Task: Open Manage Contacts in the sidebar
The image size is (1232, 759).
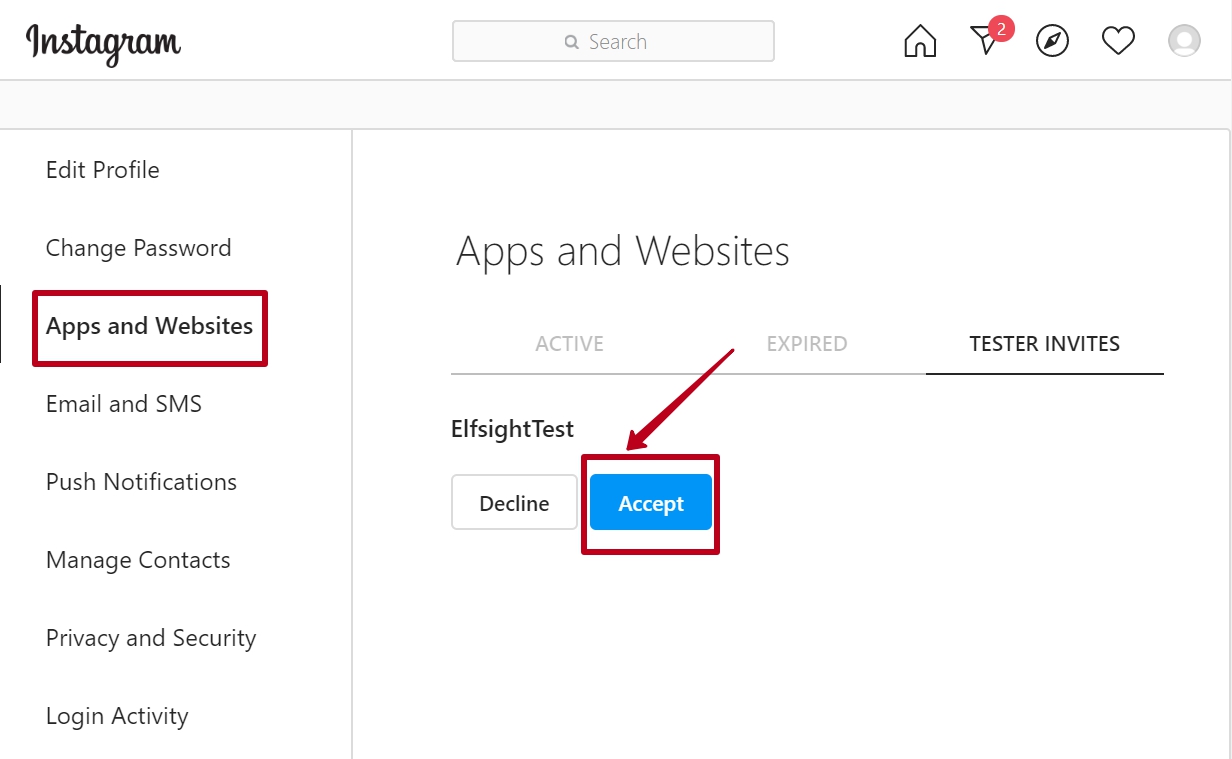Action: 138,560
